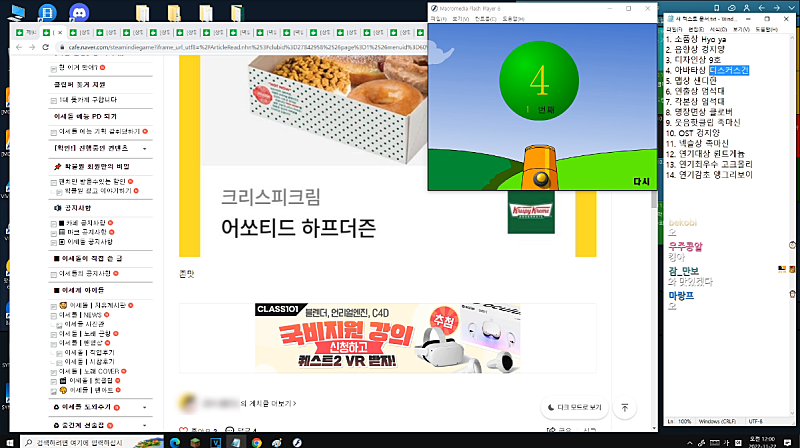Click chat username bekobi
Viewport: 800px width, 448px height.
(683, 222)
